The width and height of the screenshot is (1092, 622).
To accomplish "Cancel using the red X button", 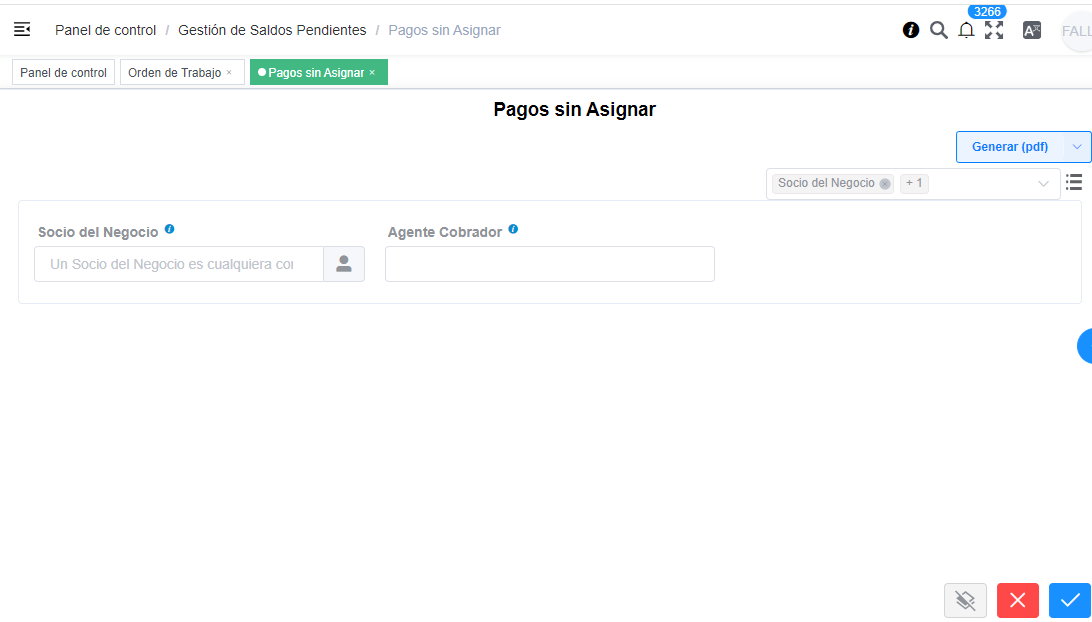I will pos(1017,600).
